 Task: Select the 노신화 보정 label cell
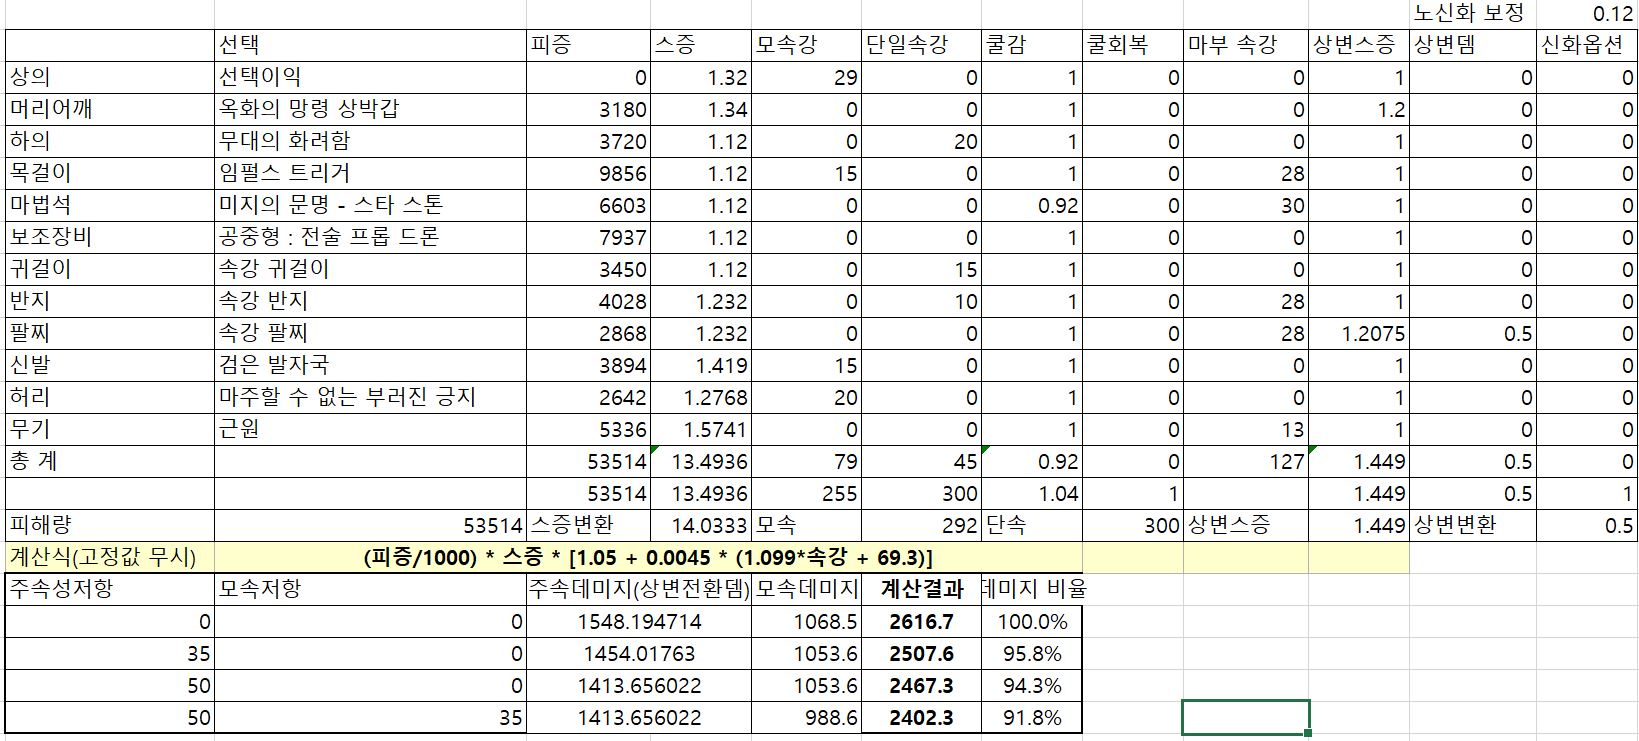click(1470, 13)
